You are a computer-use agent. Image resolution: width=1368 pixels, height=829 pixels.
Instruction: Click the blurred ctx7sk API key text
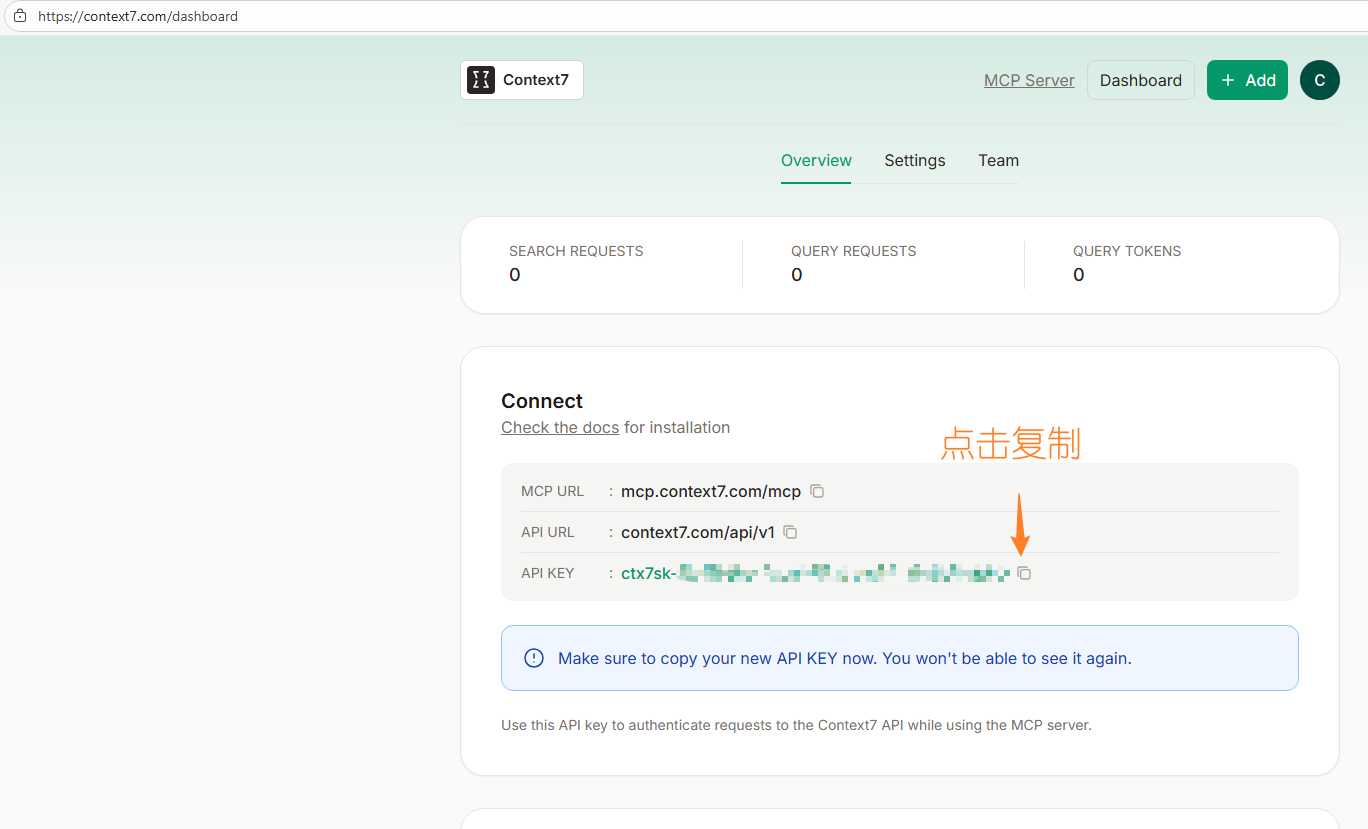(x=815, y=573)
